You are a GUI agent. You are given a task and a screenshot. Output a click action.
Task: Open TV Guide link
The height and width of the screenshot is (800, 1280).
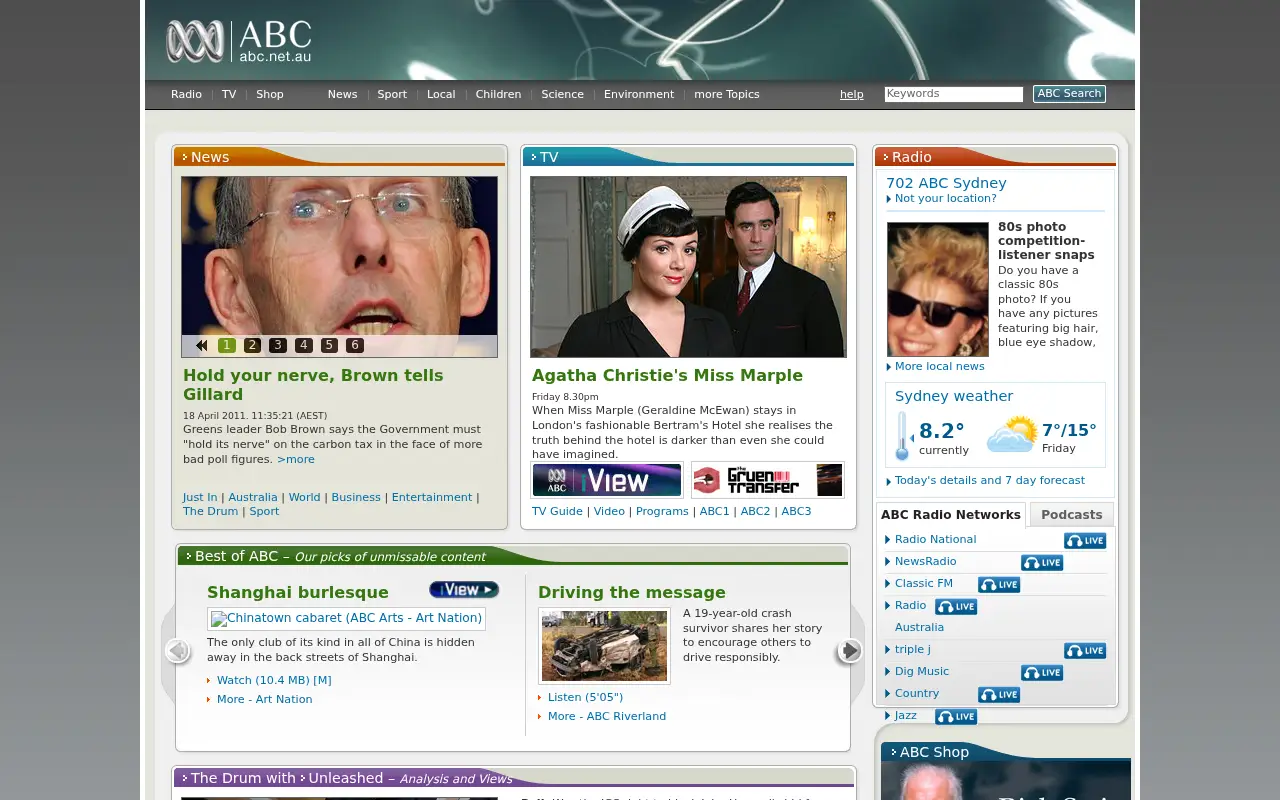point(557,511)
